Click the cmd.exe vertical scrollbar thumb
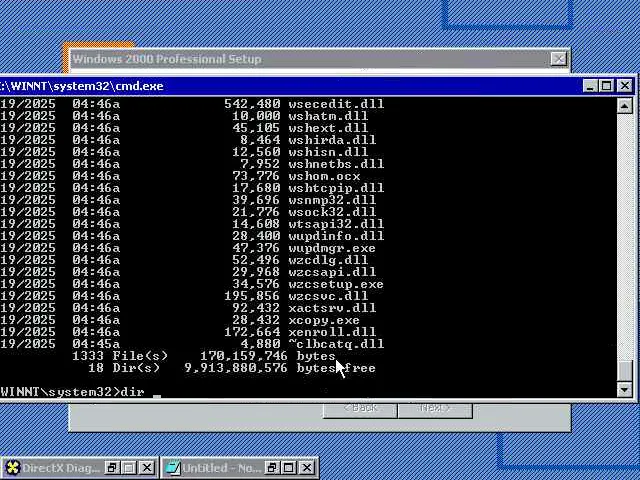Screen dimensions: 640x480 point(624,371)
